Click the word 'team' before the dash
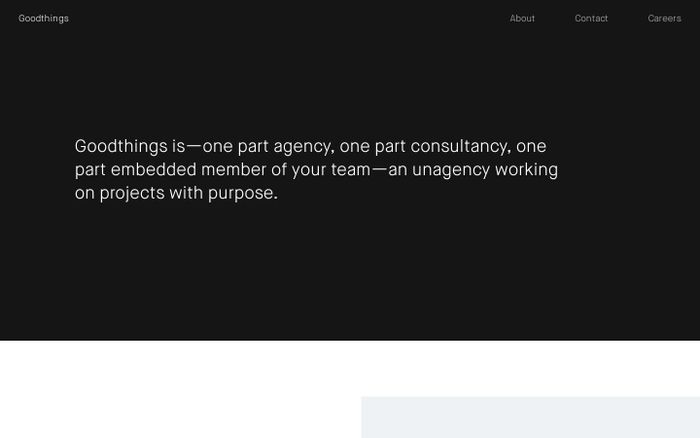Viewport: 700px width, 438px height. (350, 170)
